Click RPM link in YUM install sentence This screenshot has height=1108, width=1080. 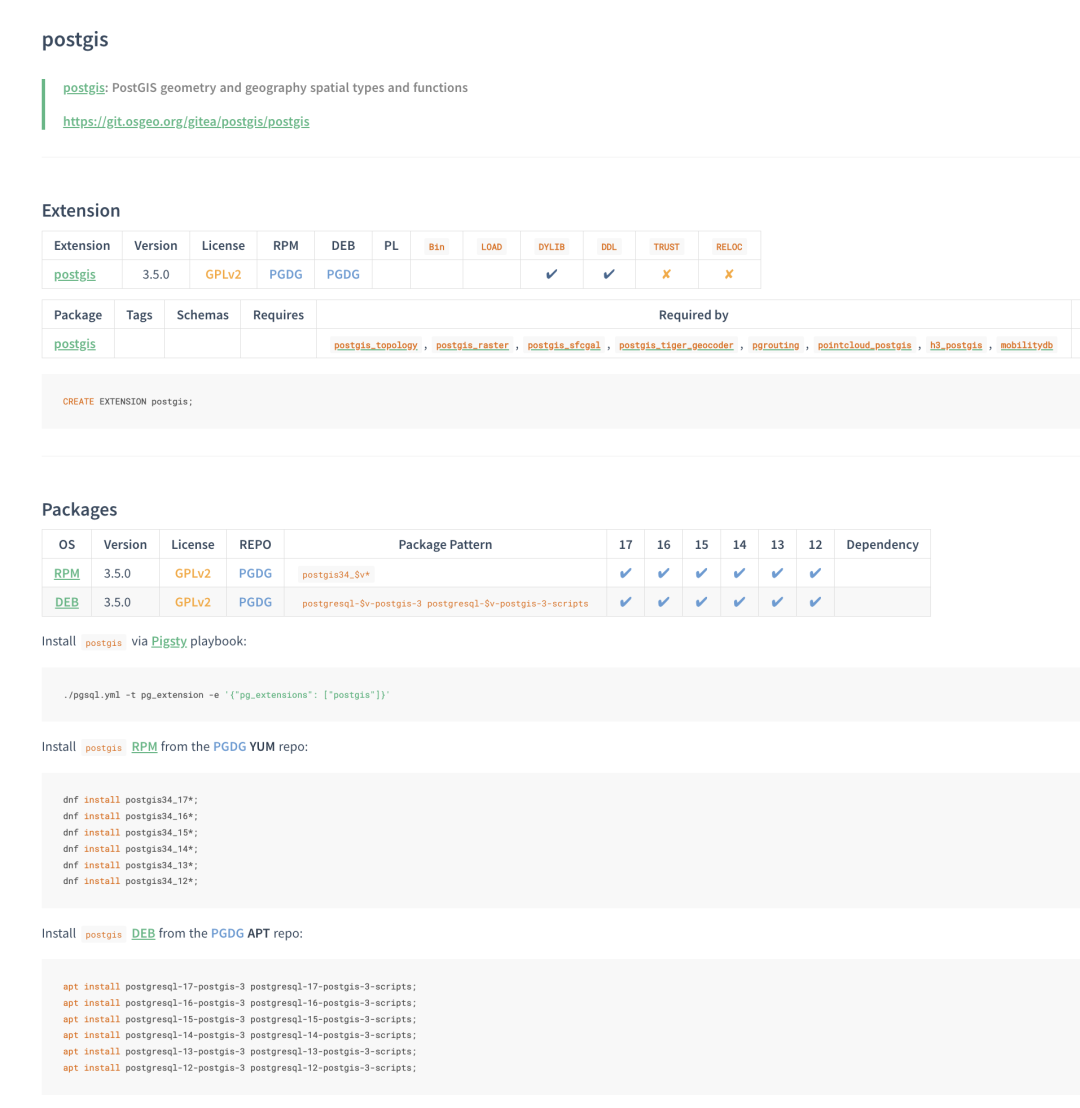click(144, 746)
